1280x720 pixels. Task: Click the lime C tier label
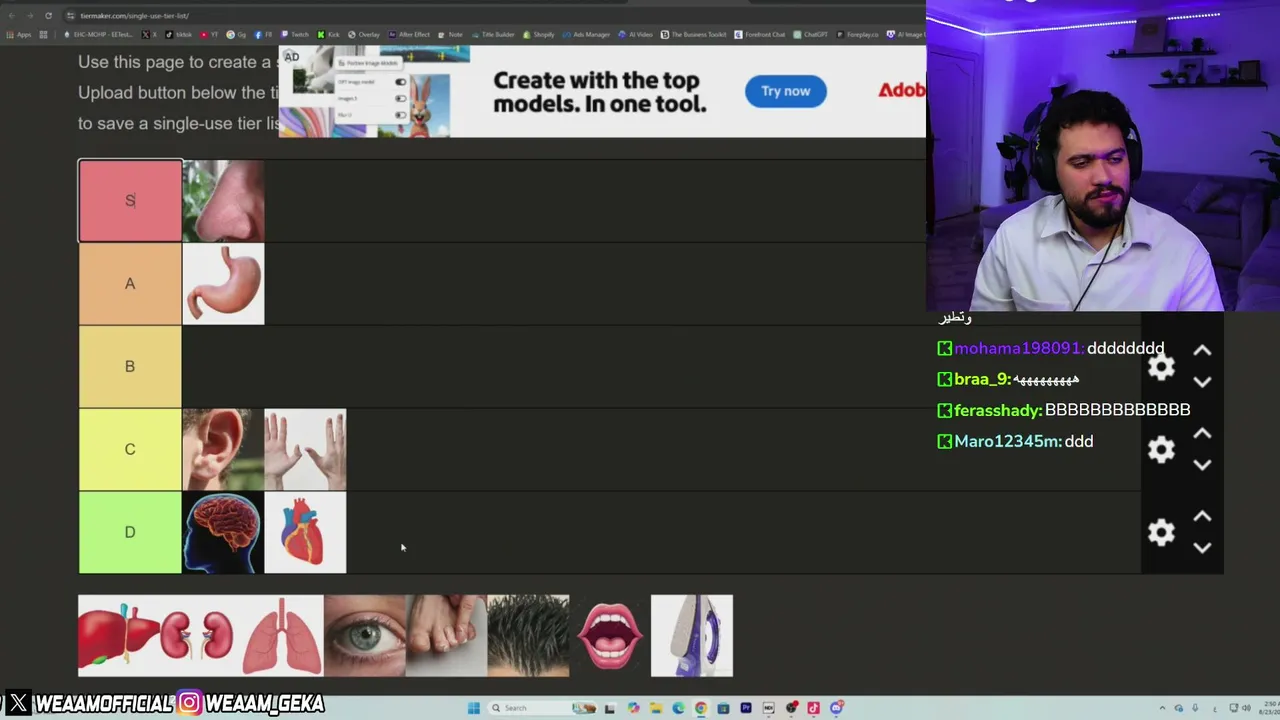pyautogui.click(x=130, y=450)
